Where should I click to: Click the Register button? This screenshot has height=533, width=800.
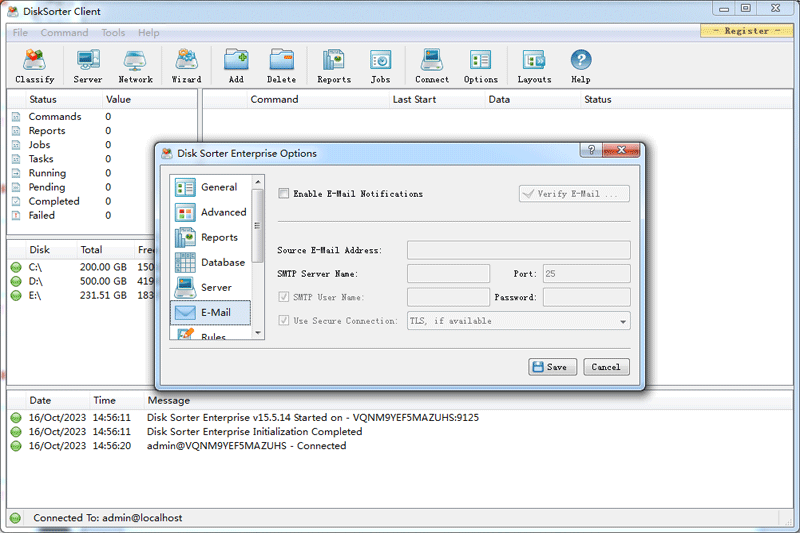pyautogui.click(x=746, y=31)
